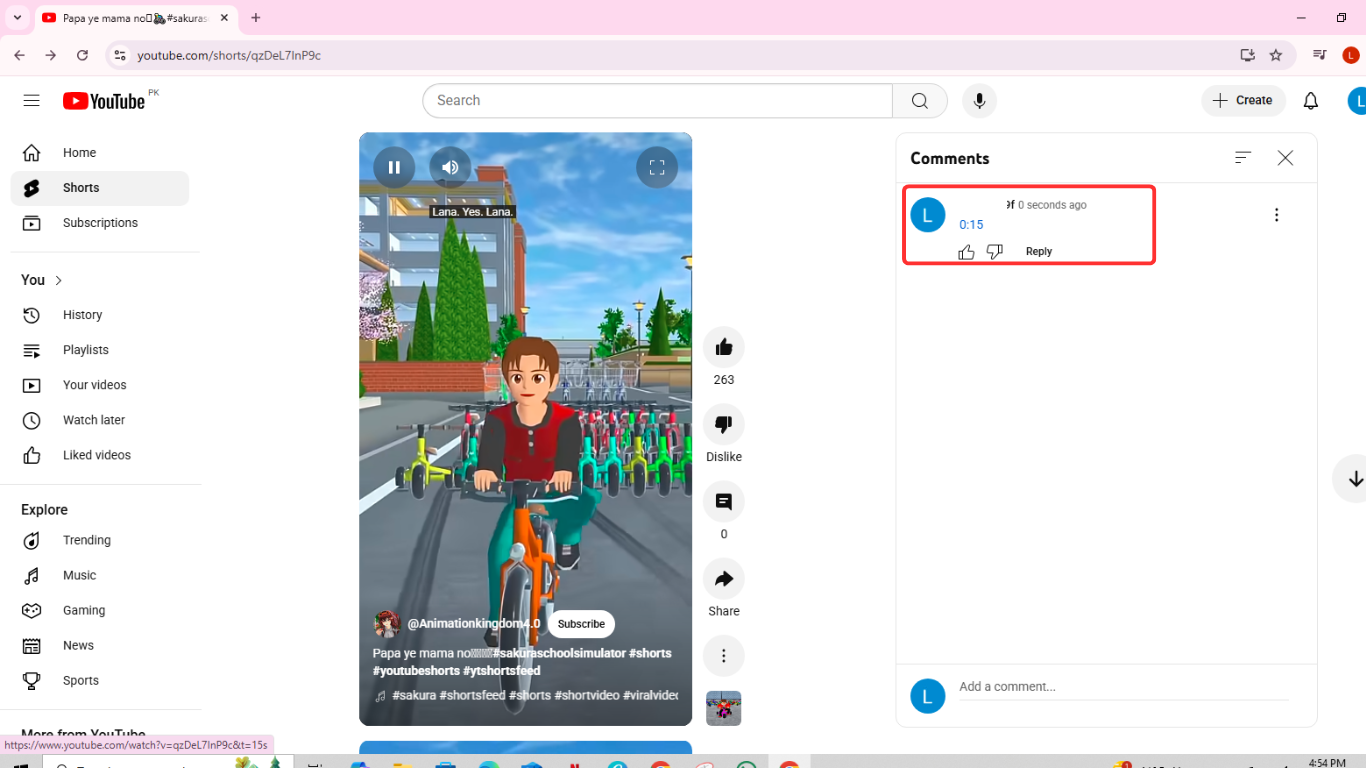This screenshot has width=1366, height=768.
Task: Like the comment posted 0 seconds ago
Action: (x=966, y=252)
